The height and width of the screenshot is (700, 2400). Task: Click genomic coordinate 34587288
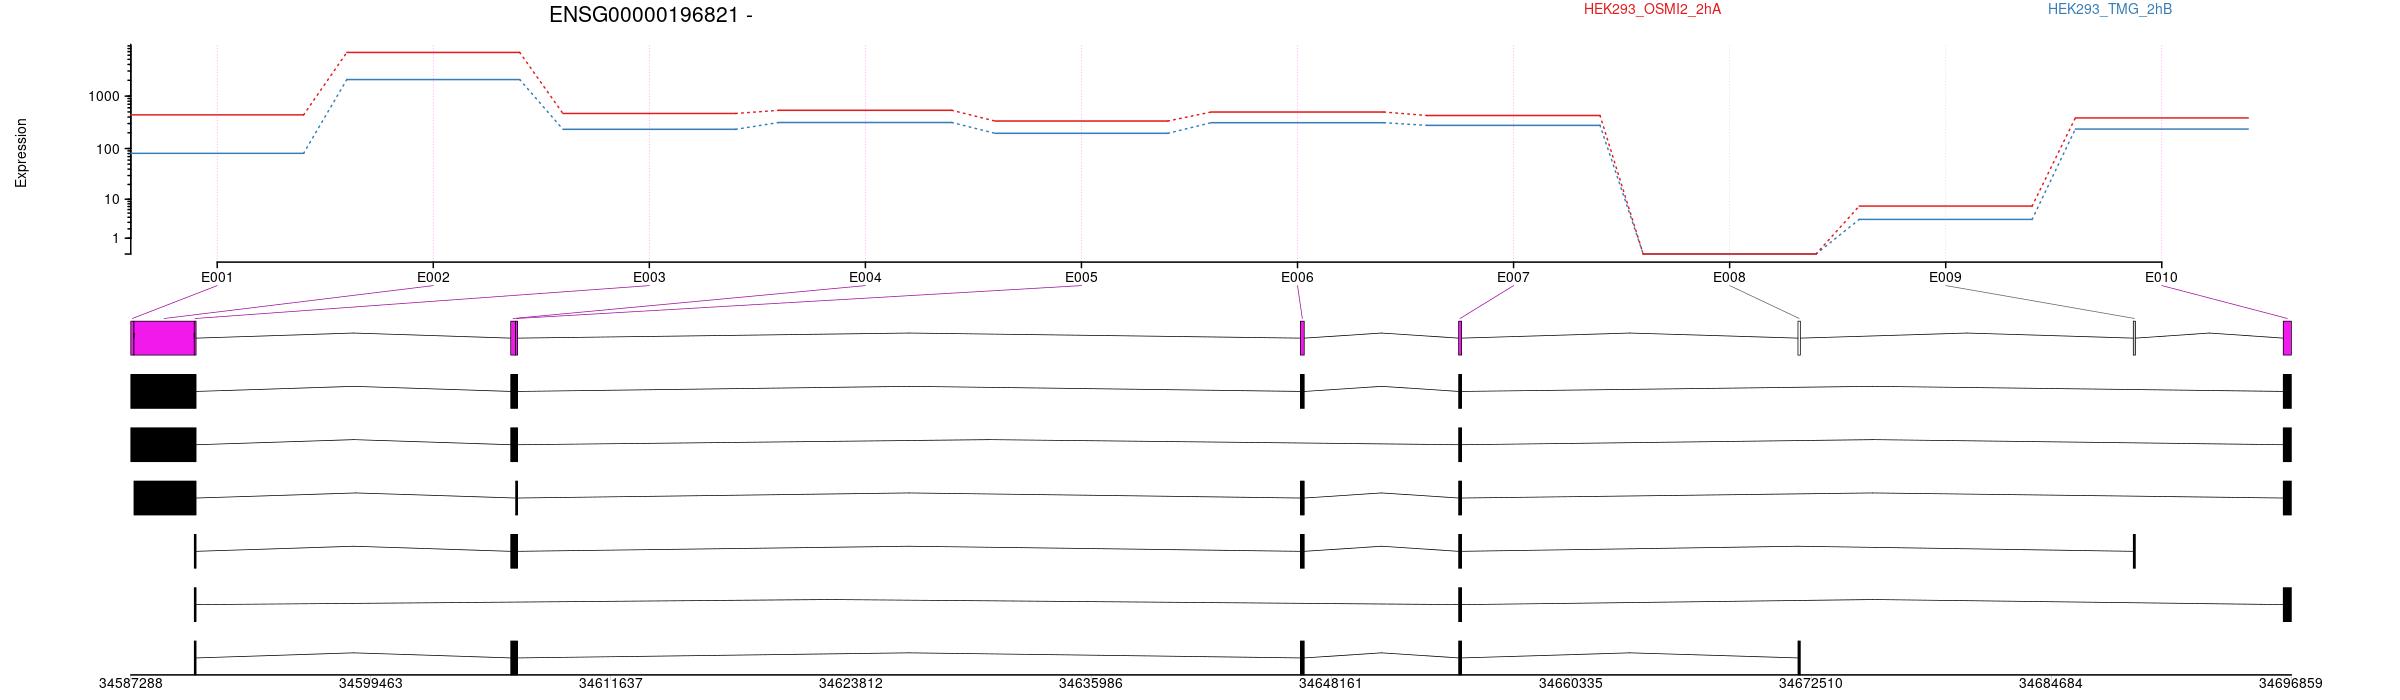130,684
